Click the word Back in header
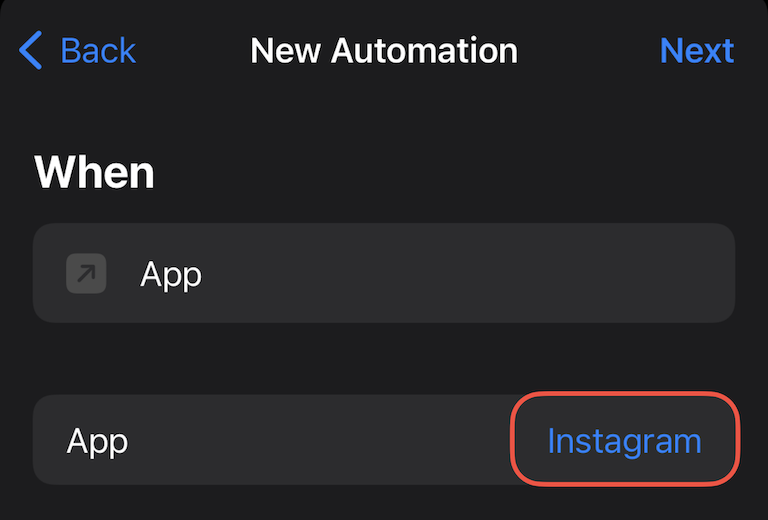Image resolution: width=768 pixels, height=520 pixels. tap(98, 50)
